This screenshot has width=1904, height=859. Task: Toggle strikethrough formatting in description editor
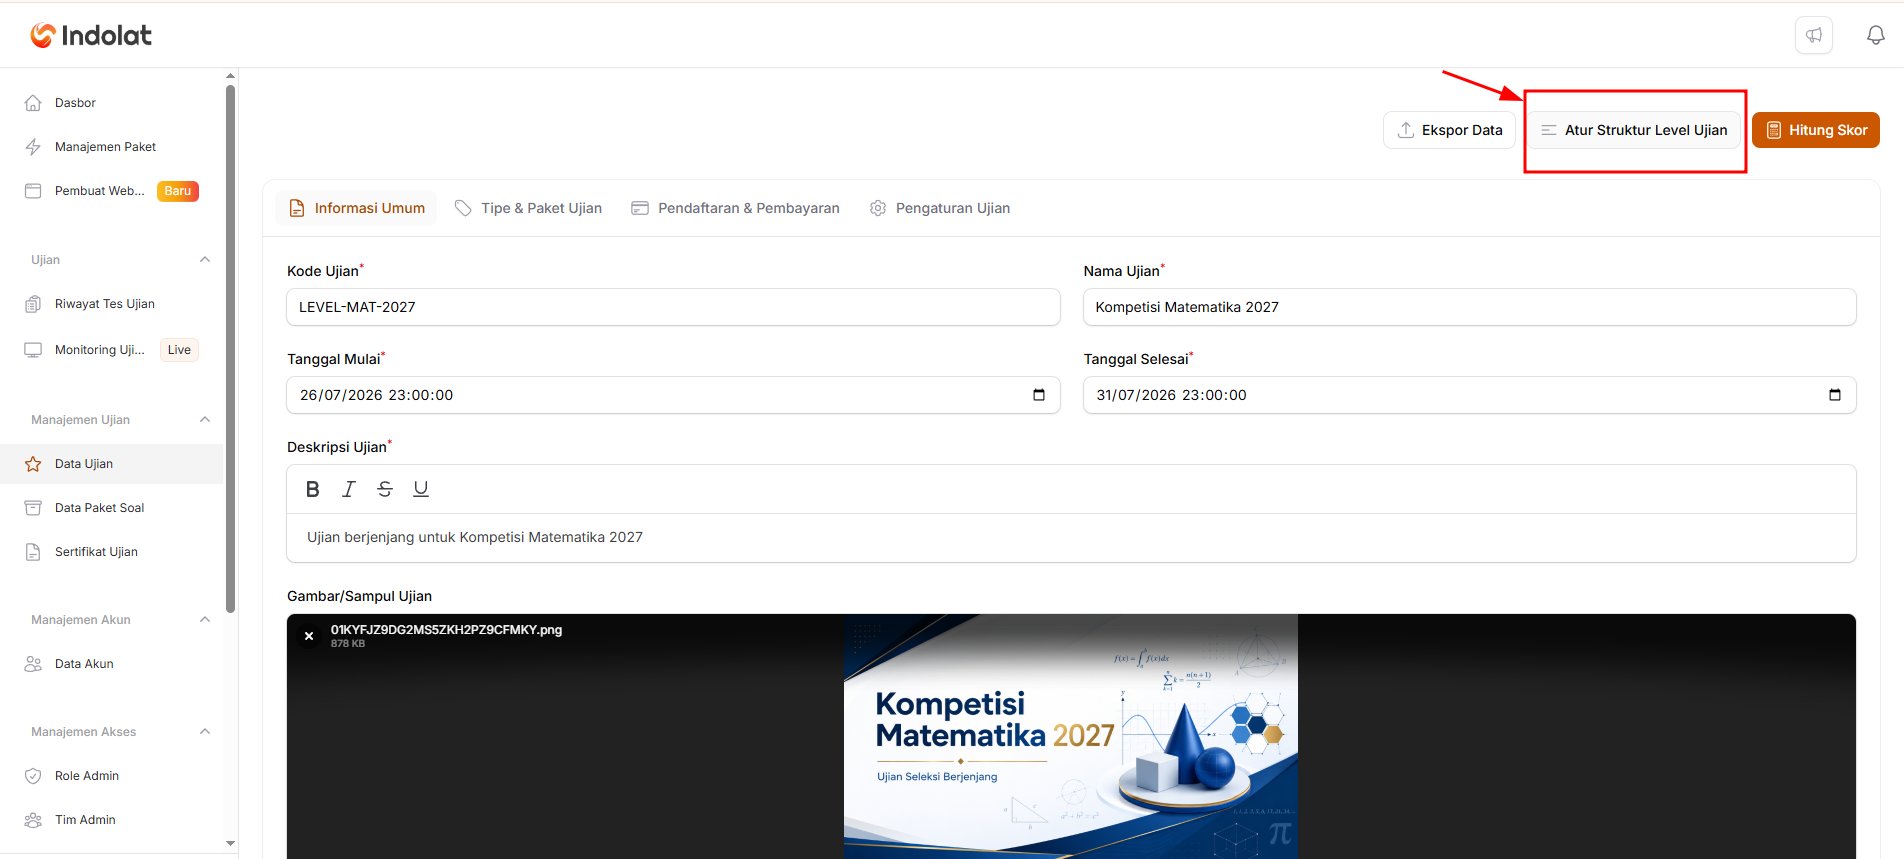(x=385, y=489)
